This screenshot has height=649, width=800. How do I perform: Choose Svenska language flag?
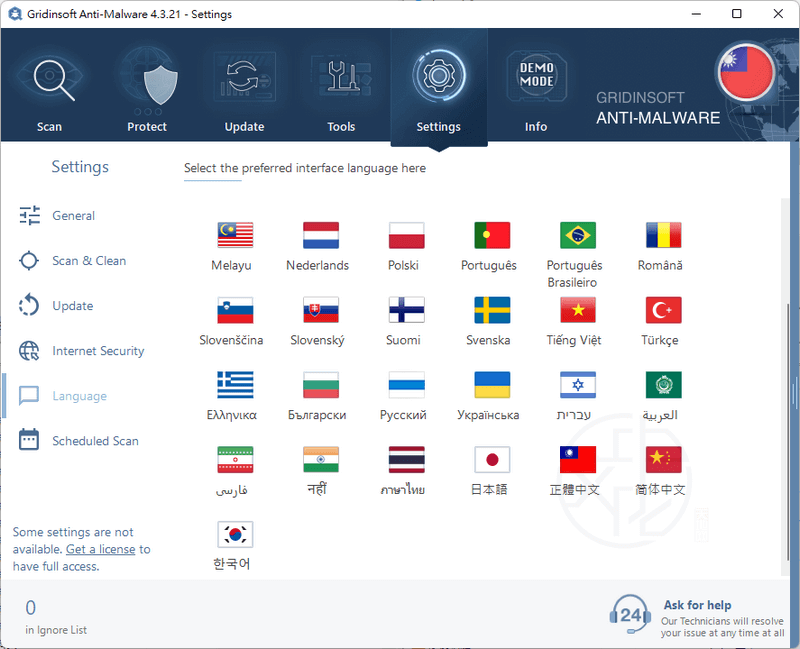coord(492,310)
